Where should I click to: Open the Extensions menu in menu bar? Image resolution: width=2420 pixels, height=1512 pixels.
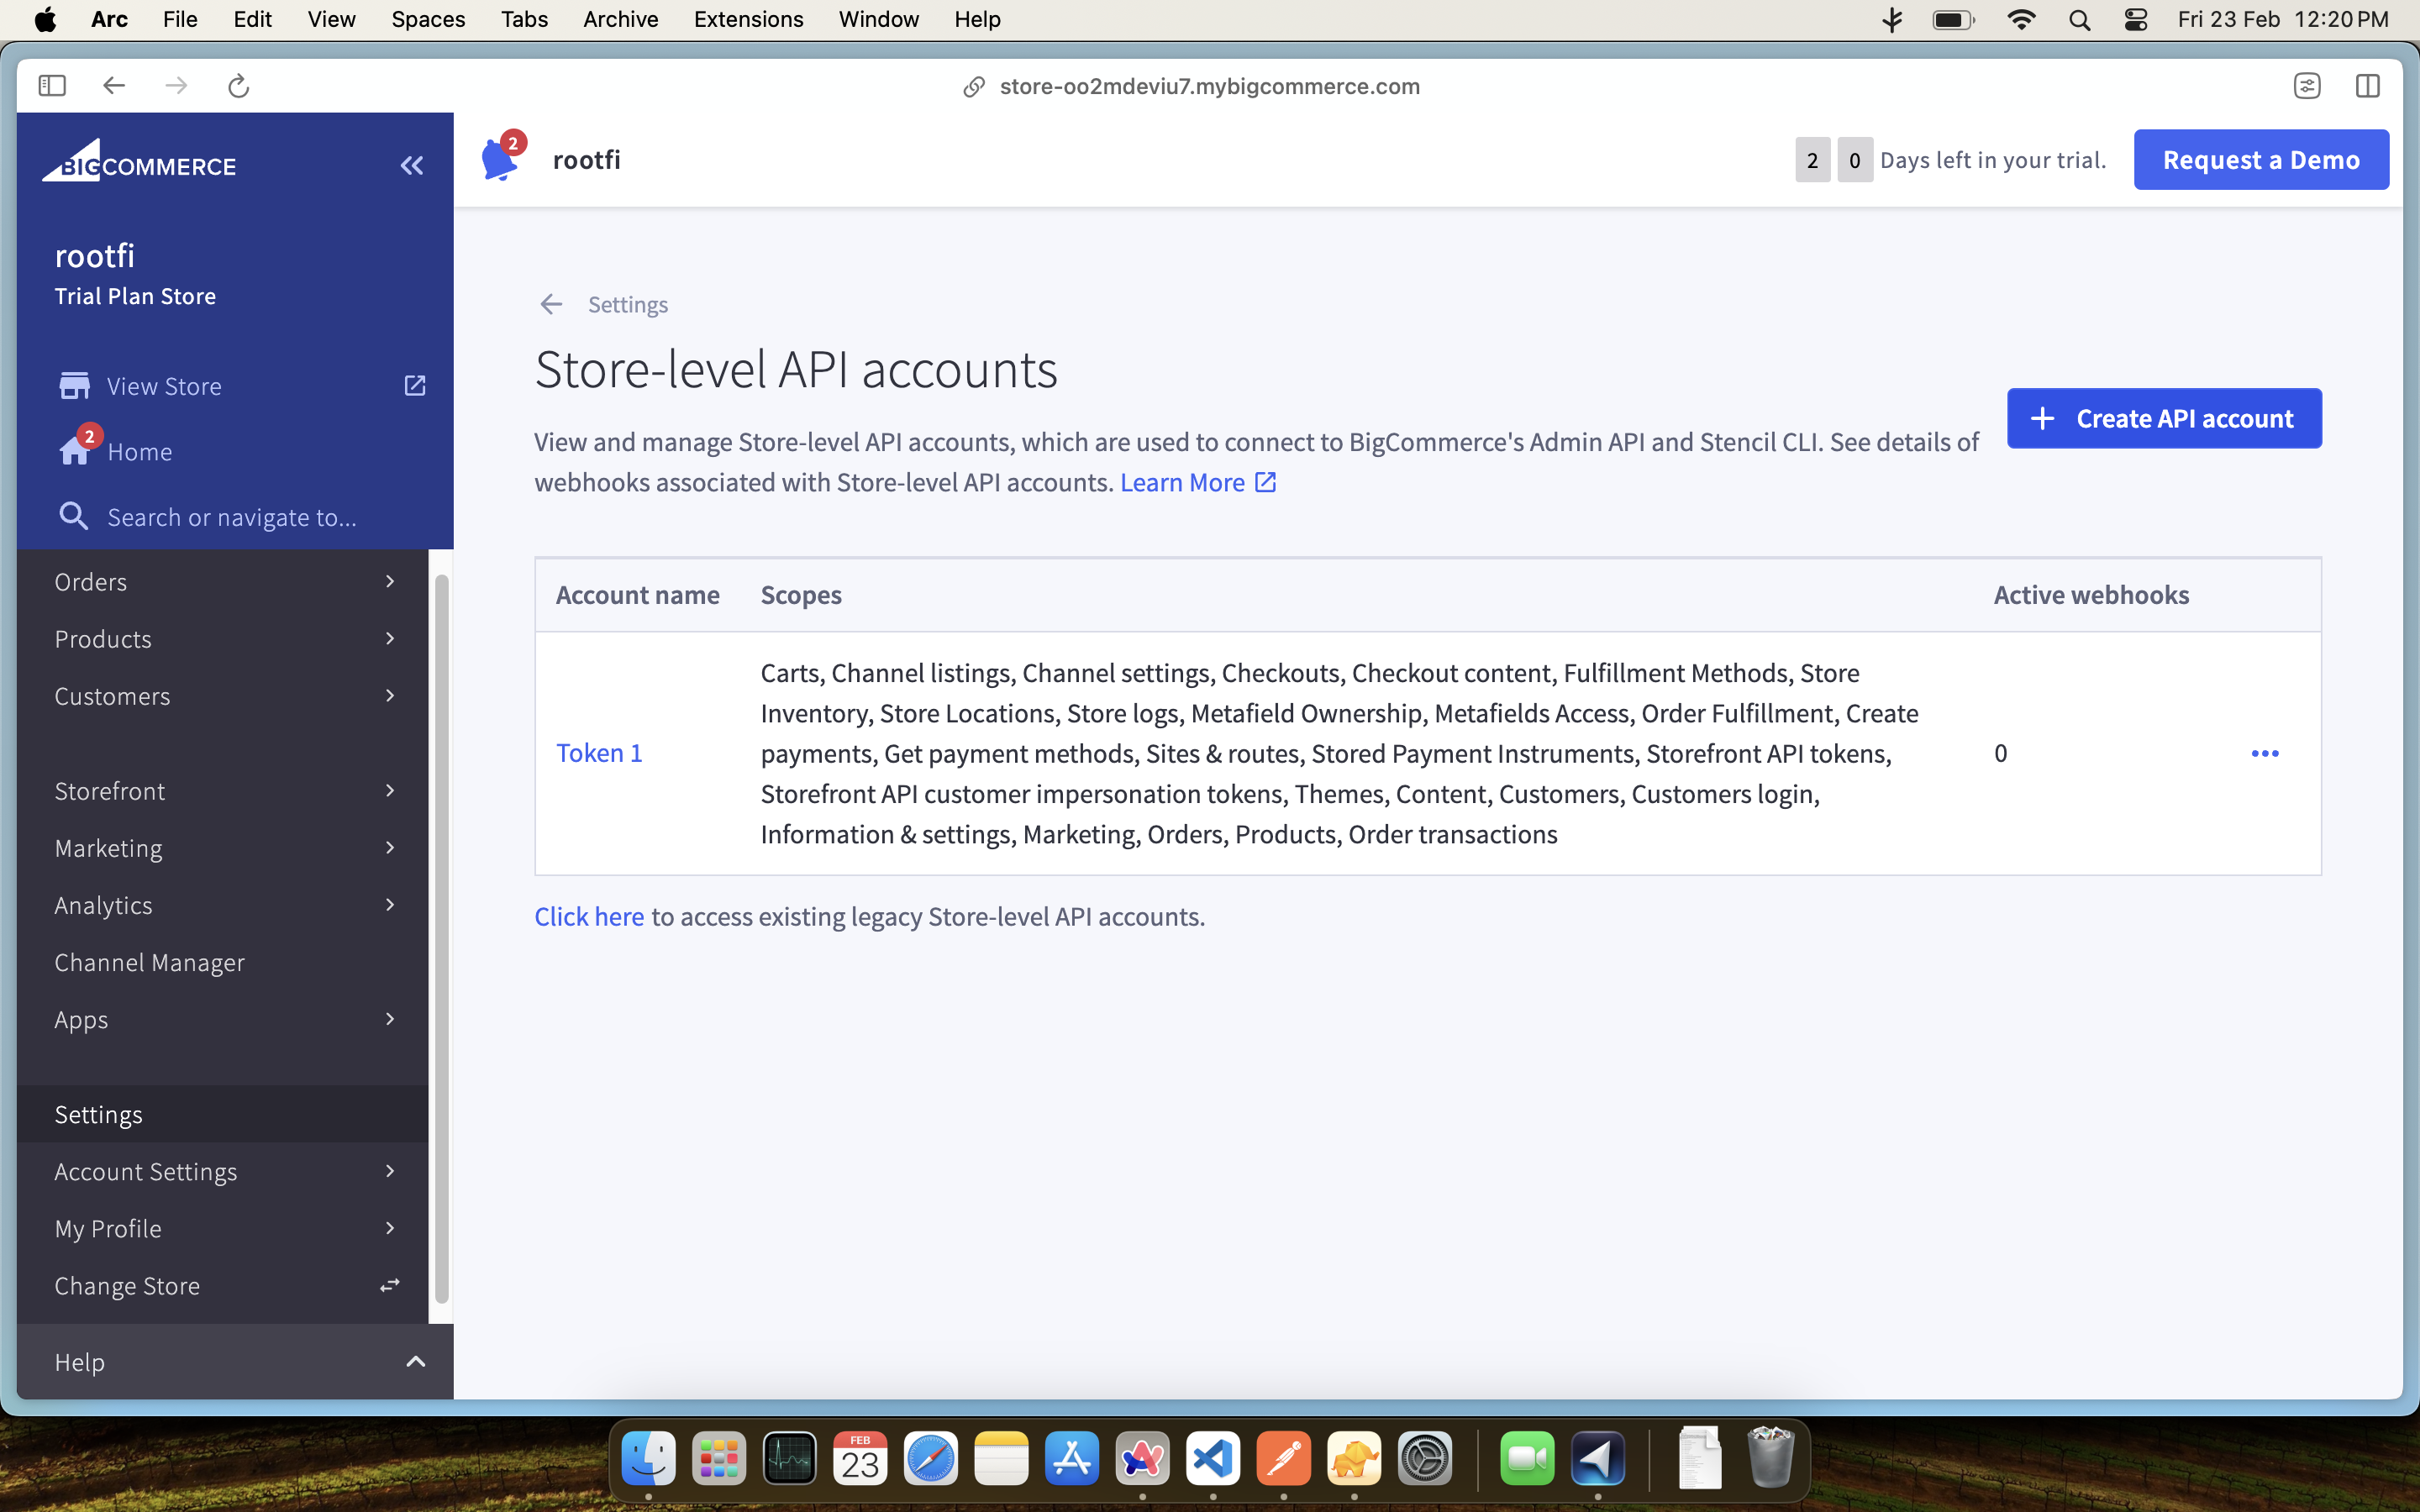click(x=748, y=20)
